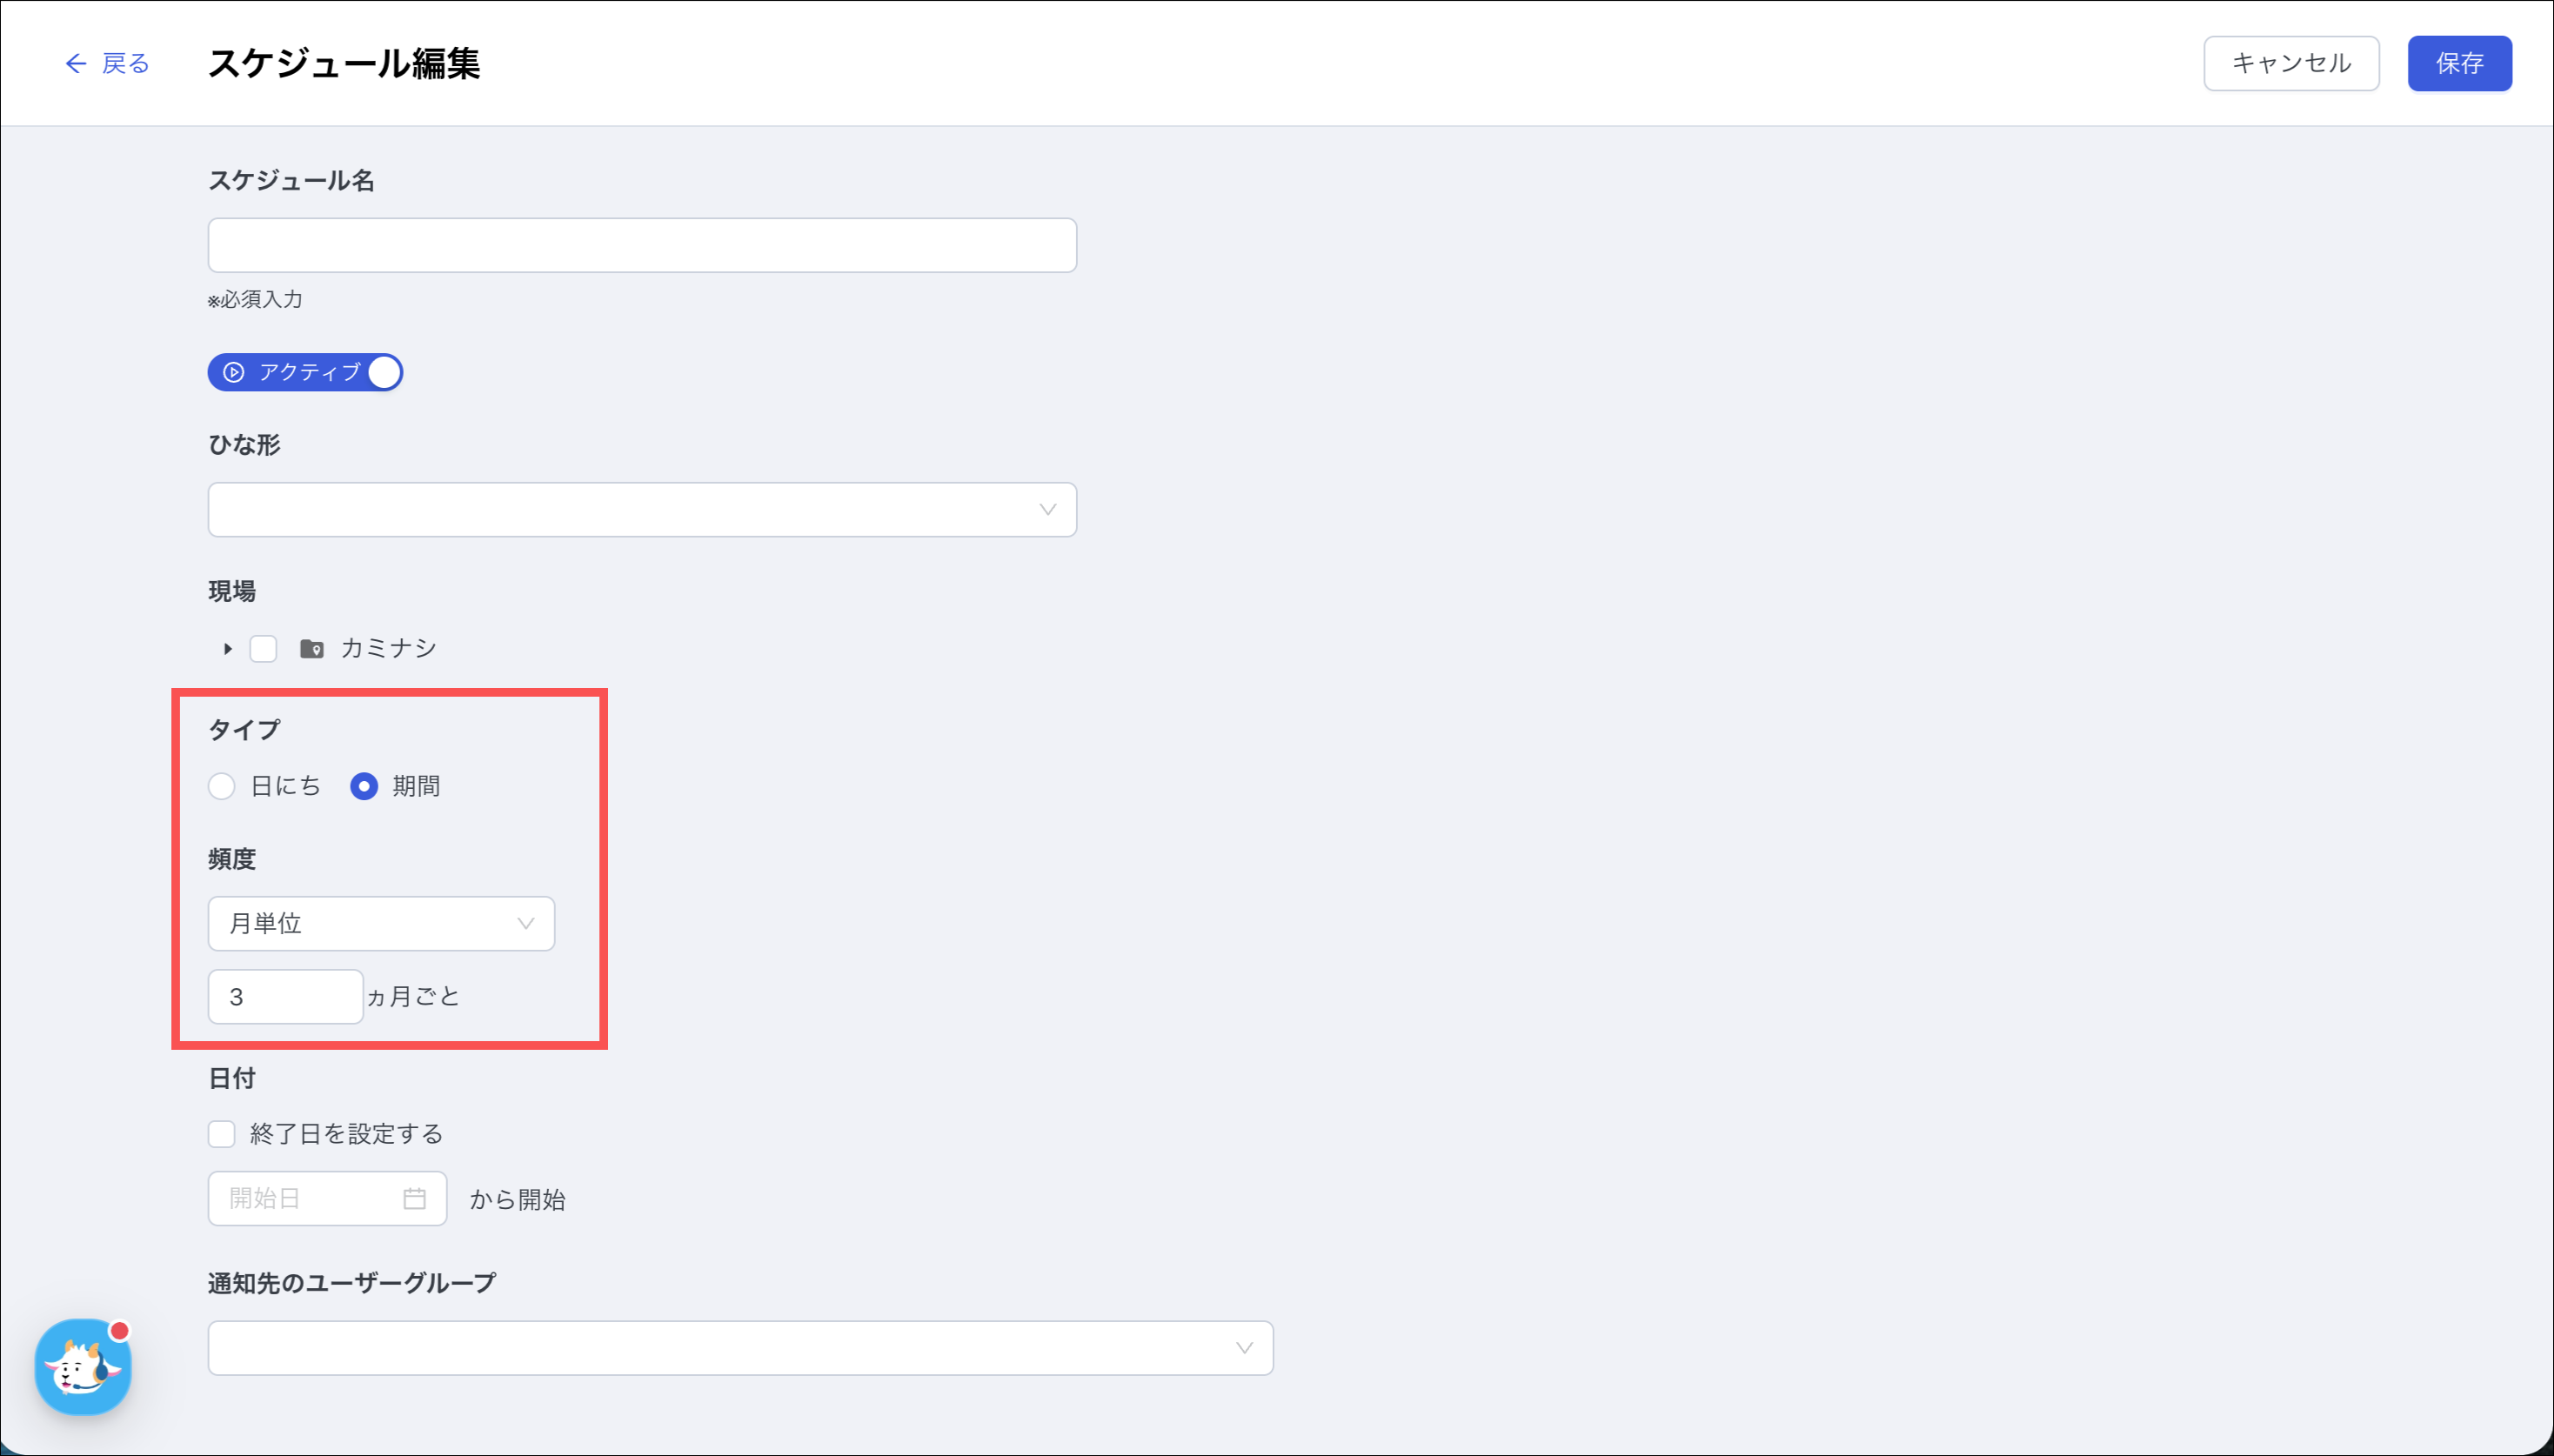The image size is (2554, 1456).
Task: Click the カミナシ folder location icon
Action: 312,649
